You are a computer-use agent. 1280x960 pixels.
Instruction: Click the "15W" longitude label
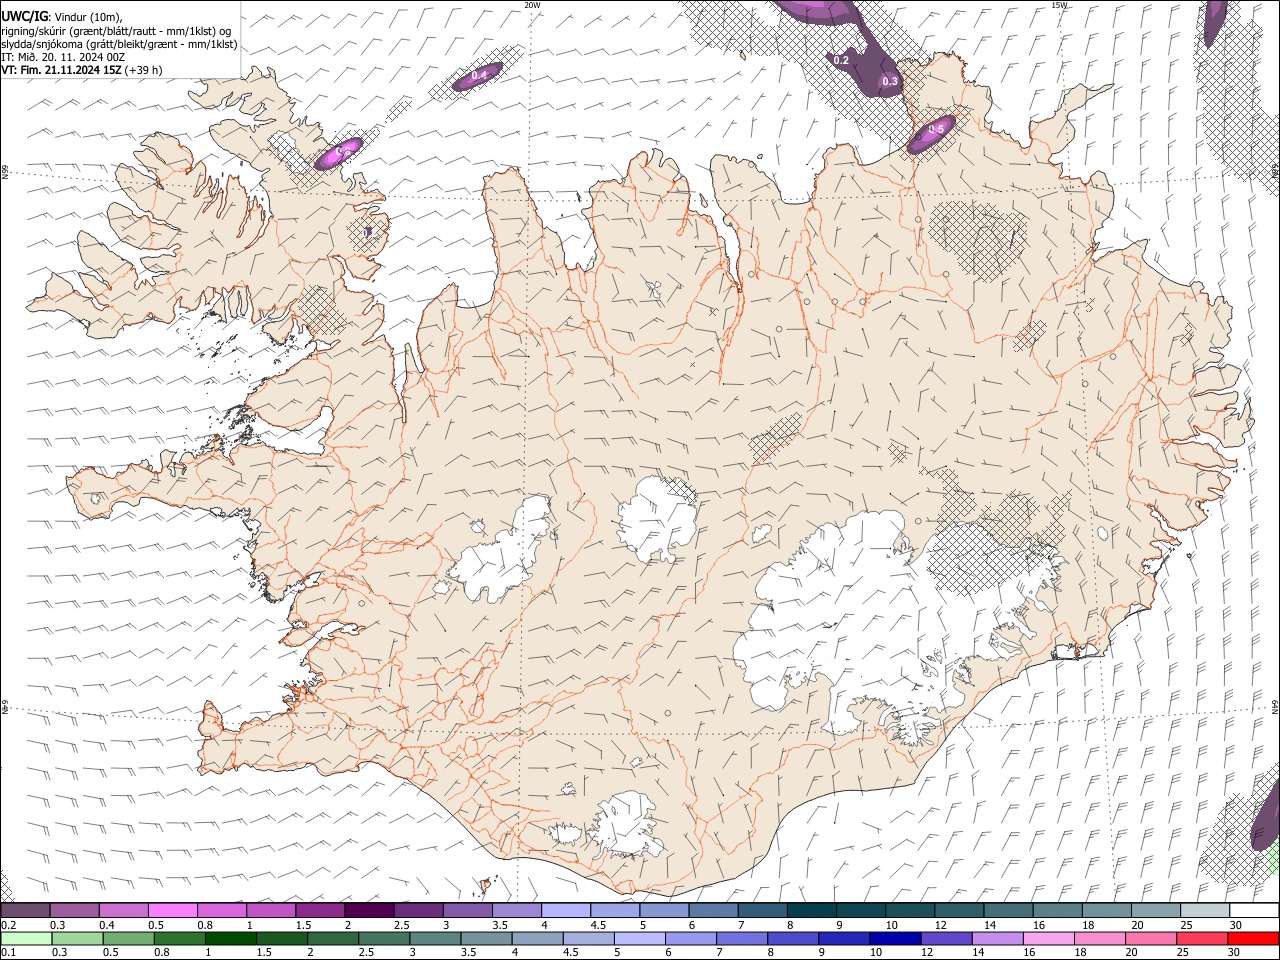point(1060,5)
